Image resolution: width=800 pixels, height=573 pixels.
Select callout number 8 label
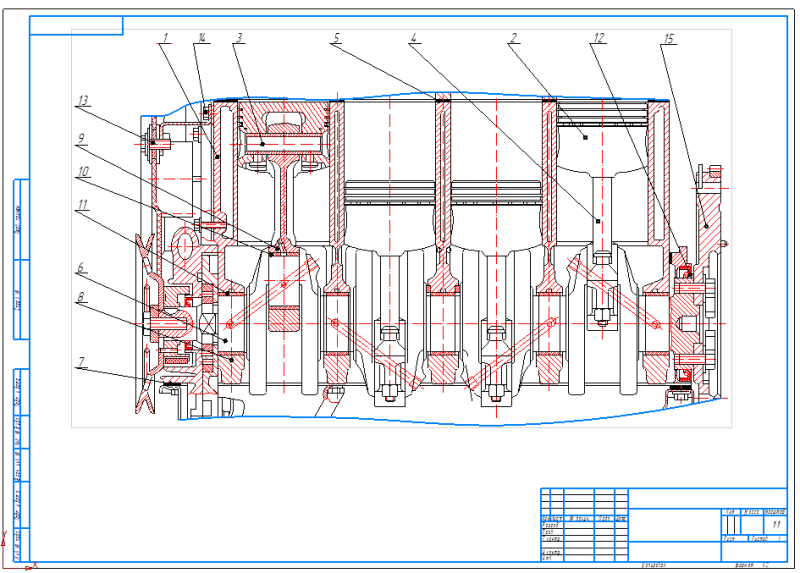[81, 296]
